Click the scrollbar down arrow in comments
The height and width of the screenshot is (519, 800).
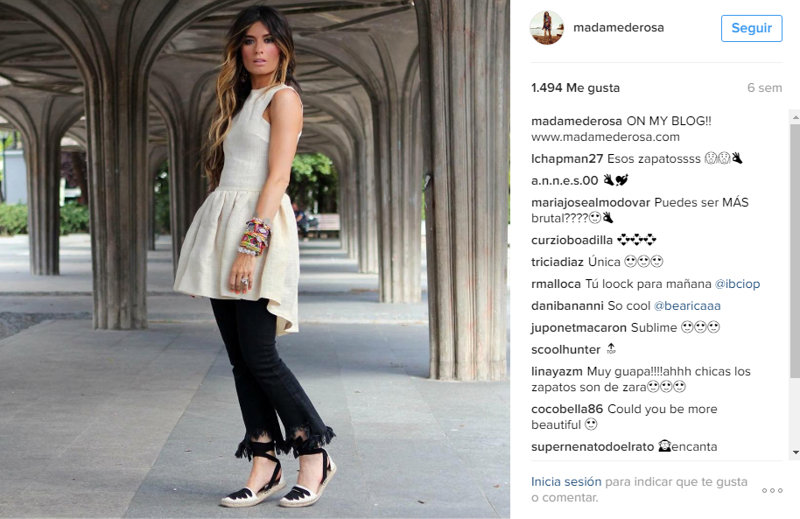tap(795, 452)
